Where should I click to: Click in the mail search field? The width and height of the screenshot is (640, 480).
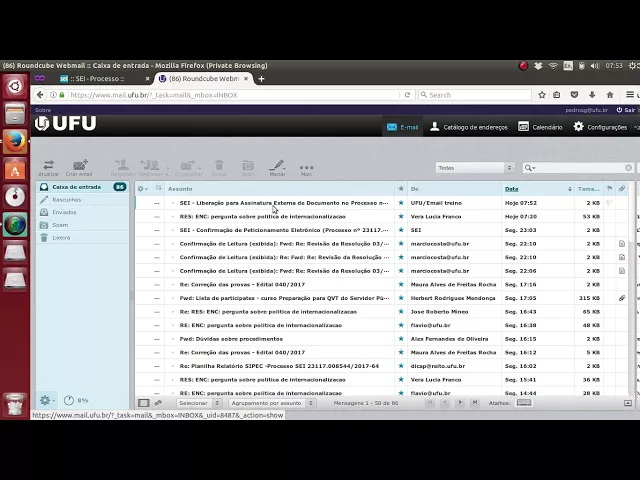pos(580,168)
